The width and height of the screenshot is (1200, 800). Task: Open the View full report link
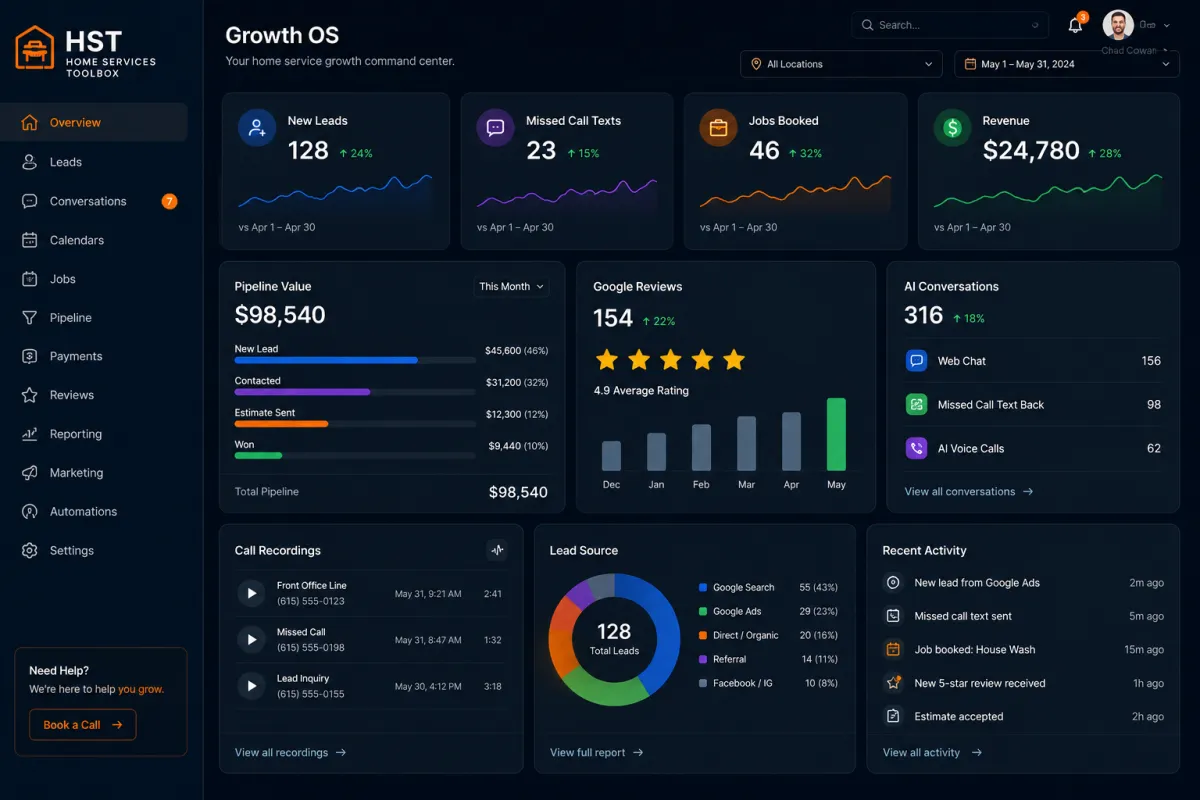[x=597, y=752]
